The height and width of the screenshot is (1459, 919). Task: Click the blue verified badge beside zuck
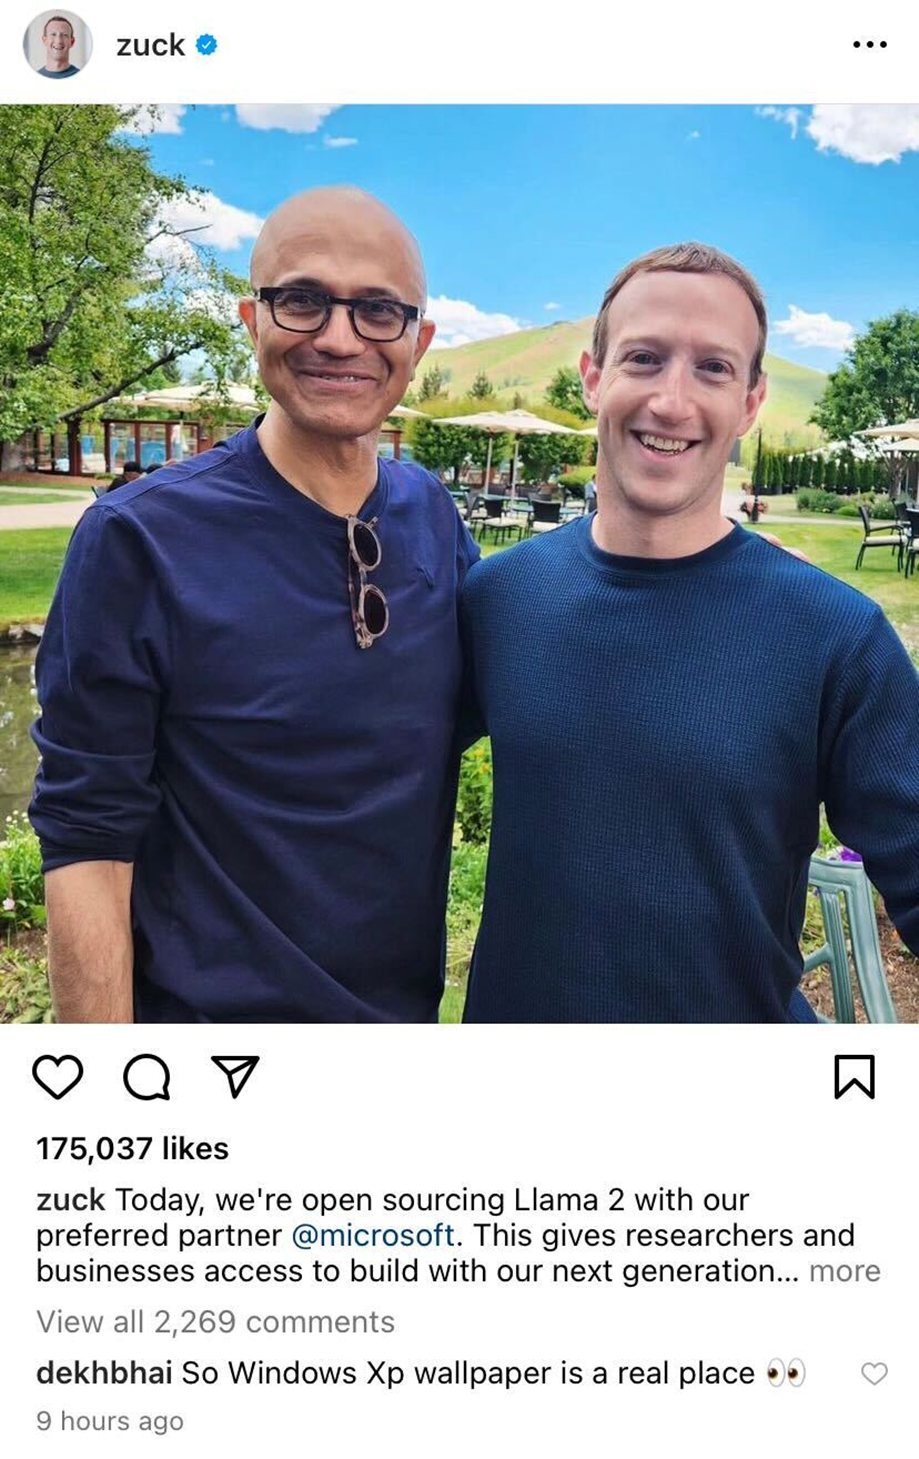point(207,45)
